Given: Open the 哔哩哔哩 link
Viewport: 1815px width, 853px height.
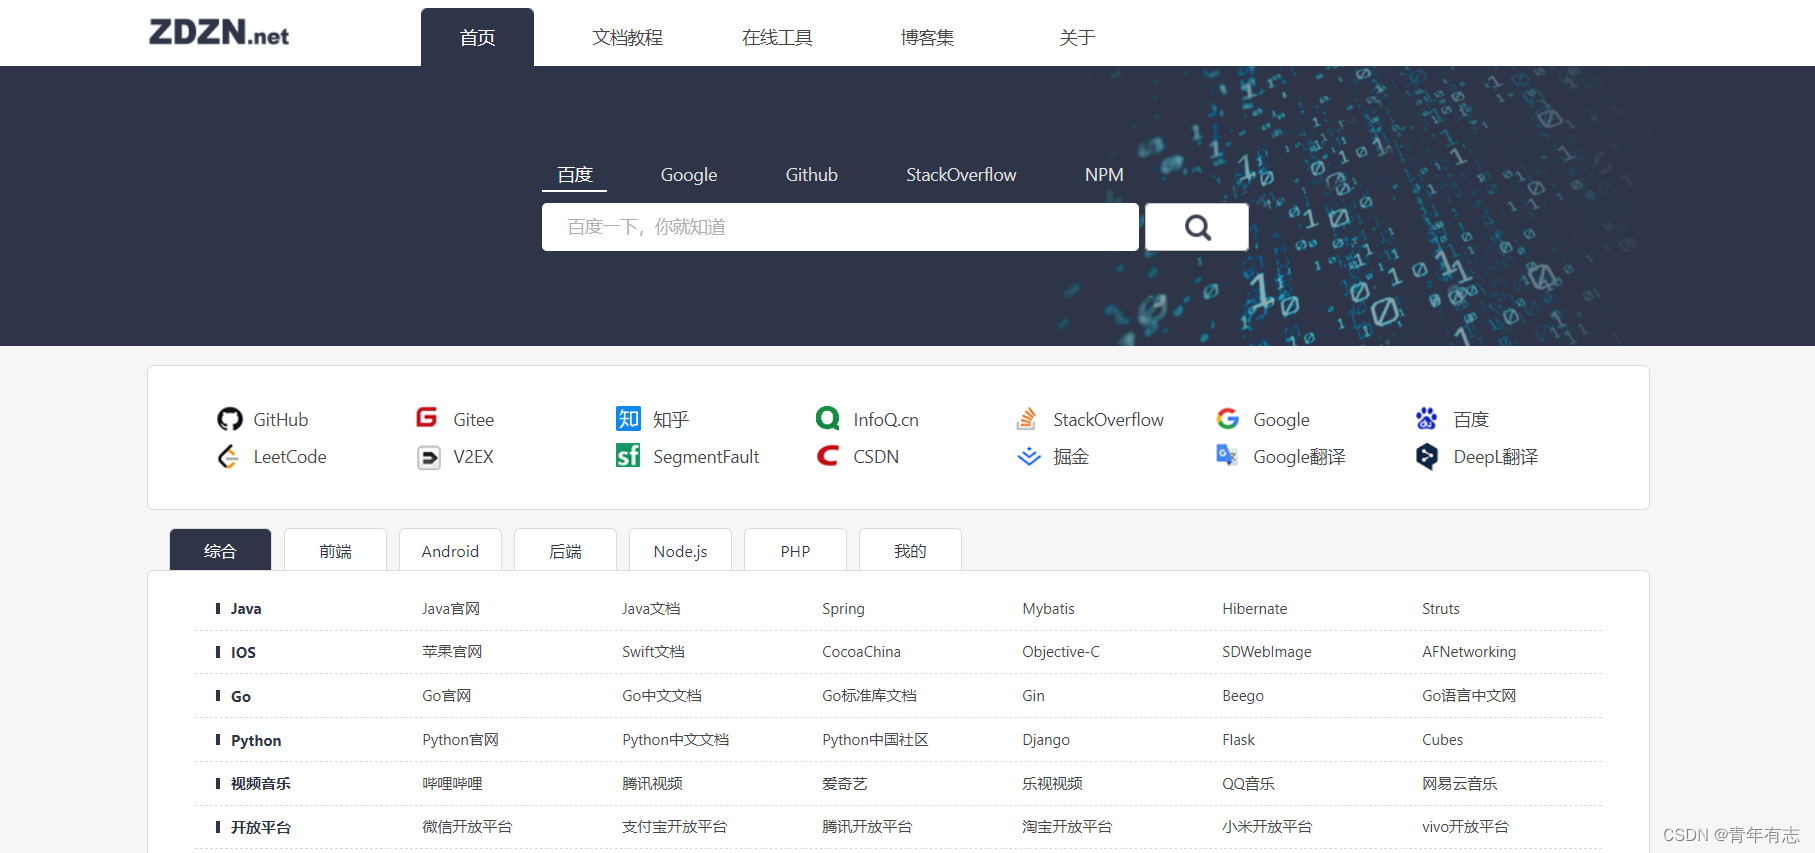Looking at the screenshot, I should (452, 783).
